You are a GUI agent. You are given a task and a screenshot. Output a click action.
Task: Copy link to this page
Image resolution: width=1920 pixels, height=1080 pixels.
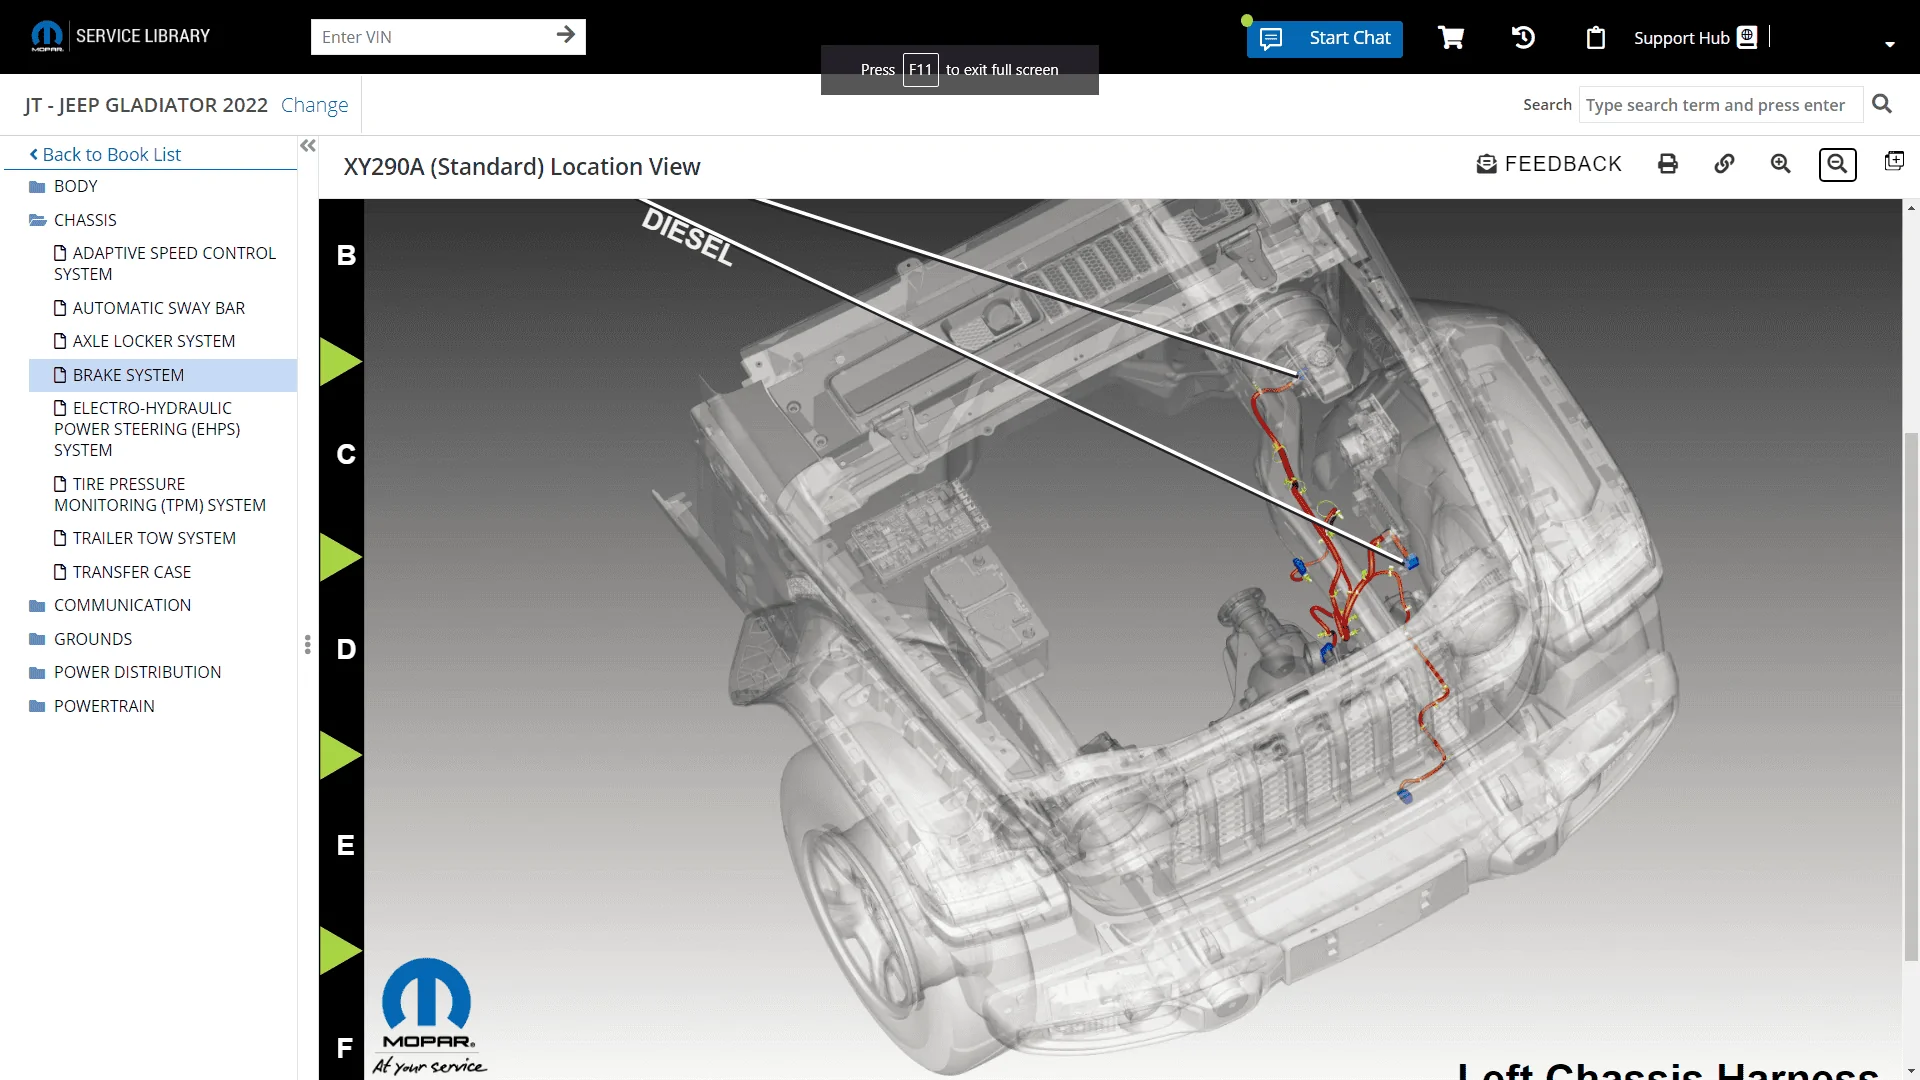pyautogui.click(x=1724, y=164)
